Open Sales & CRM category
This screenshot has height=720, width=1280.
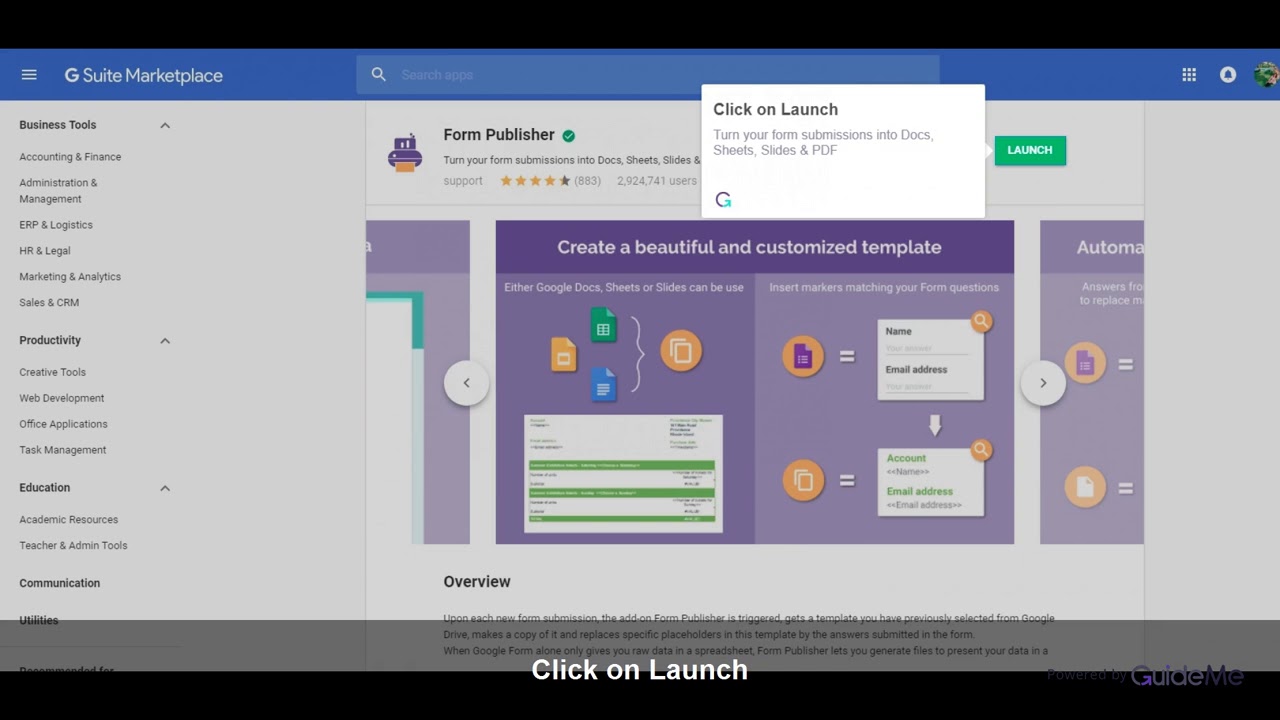(x=49, y=303)
